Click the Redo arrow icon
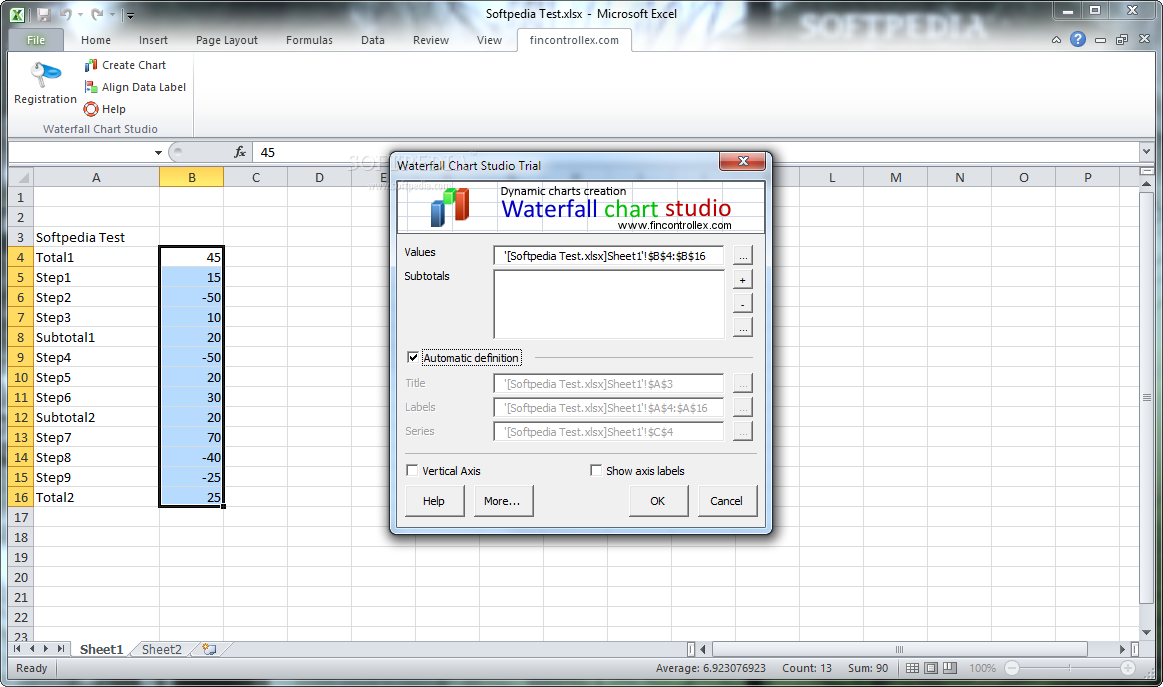This screenshot has height=687, width=1163. coord(97,14)
